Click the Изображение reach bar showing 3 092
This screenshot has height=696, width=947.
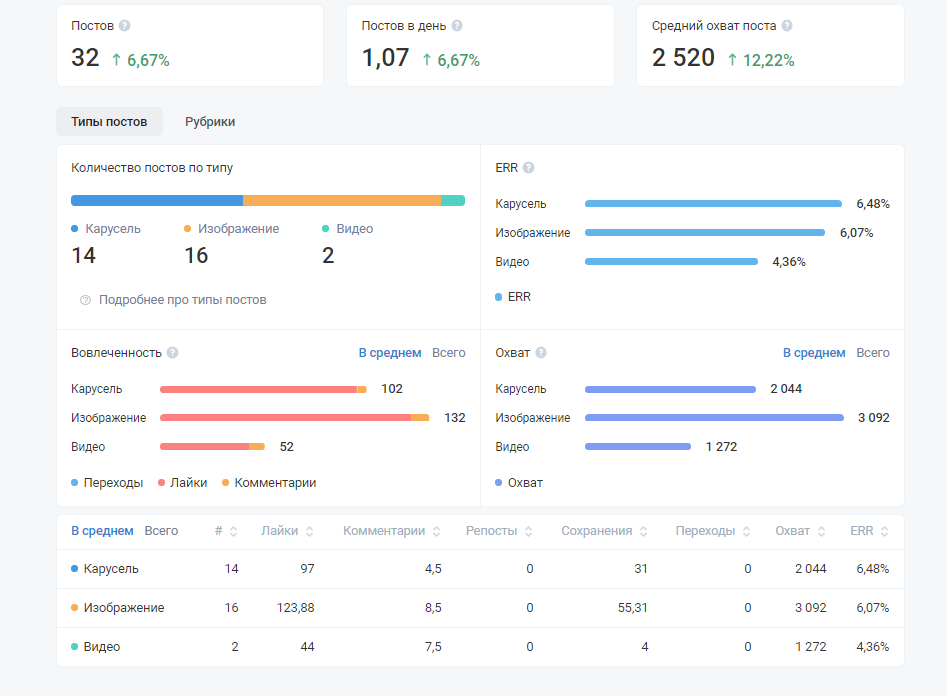(x=714, y=417)
